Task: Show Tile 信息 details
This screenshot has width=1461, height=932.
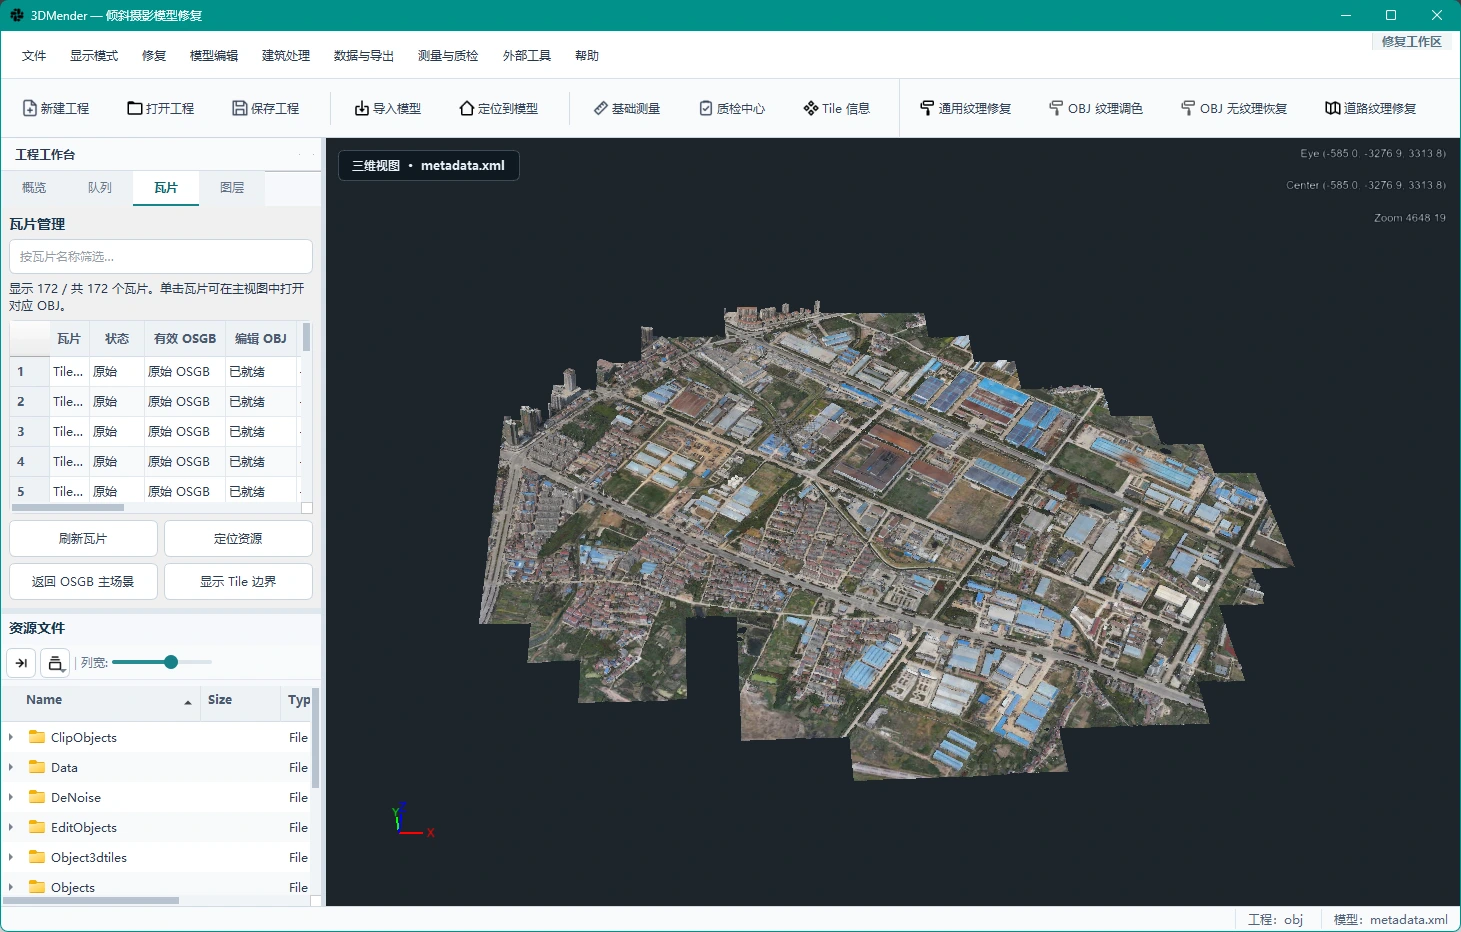Action: pos(837,108)
